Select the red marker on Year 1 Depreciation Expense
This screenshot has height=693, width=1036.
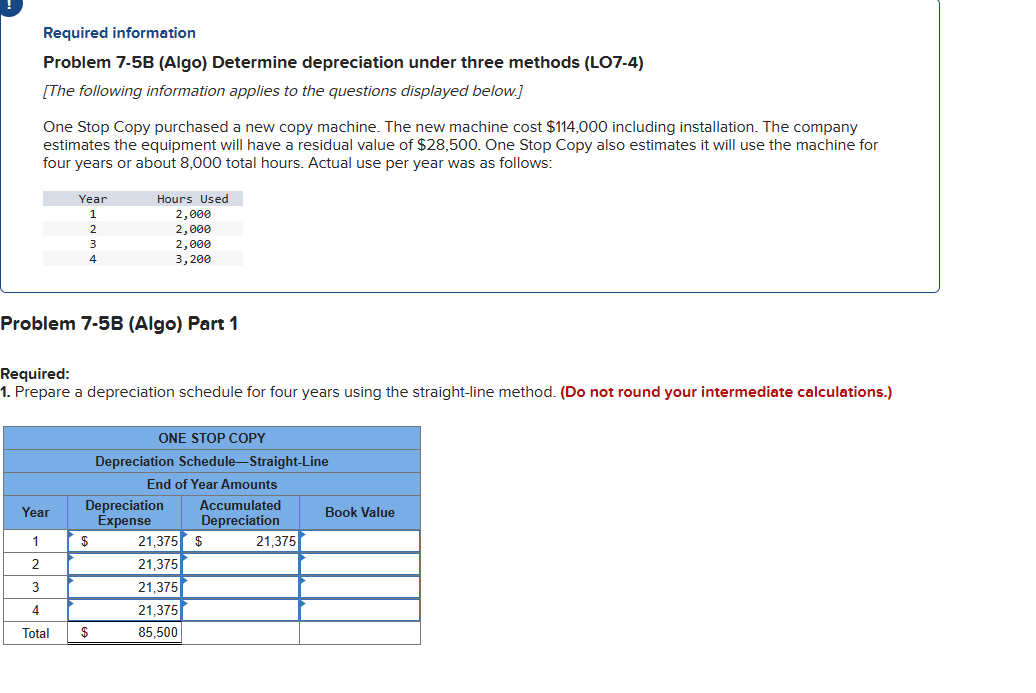[73, 535]
